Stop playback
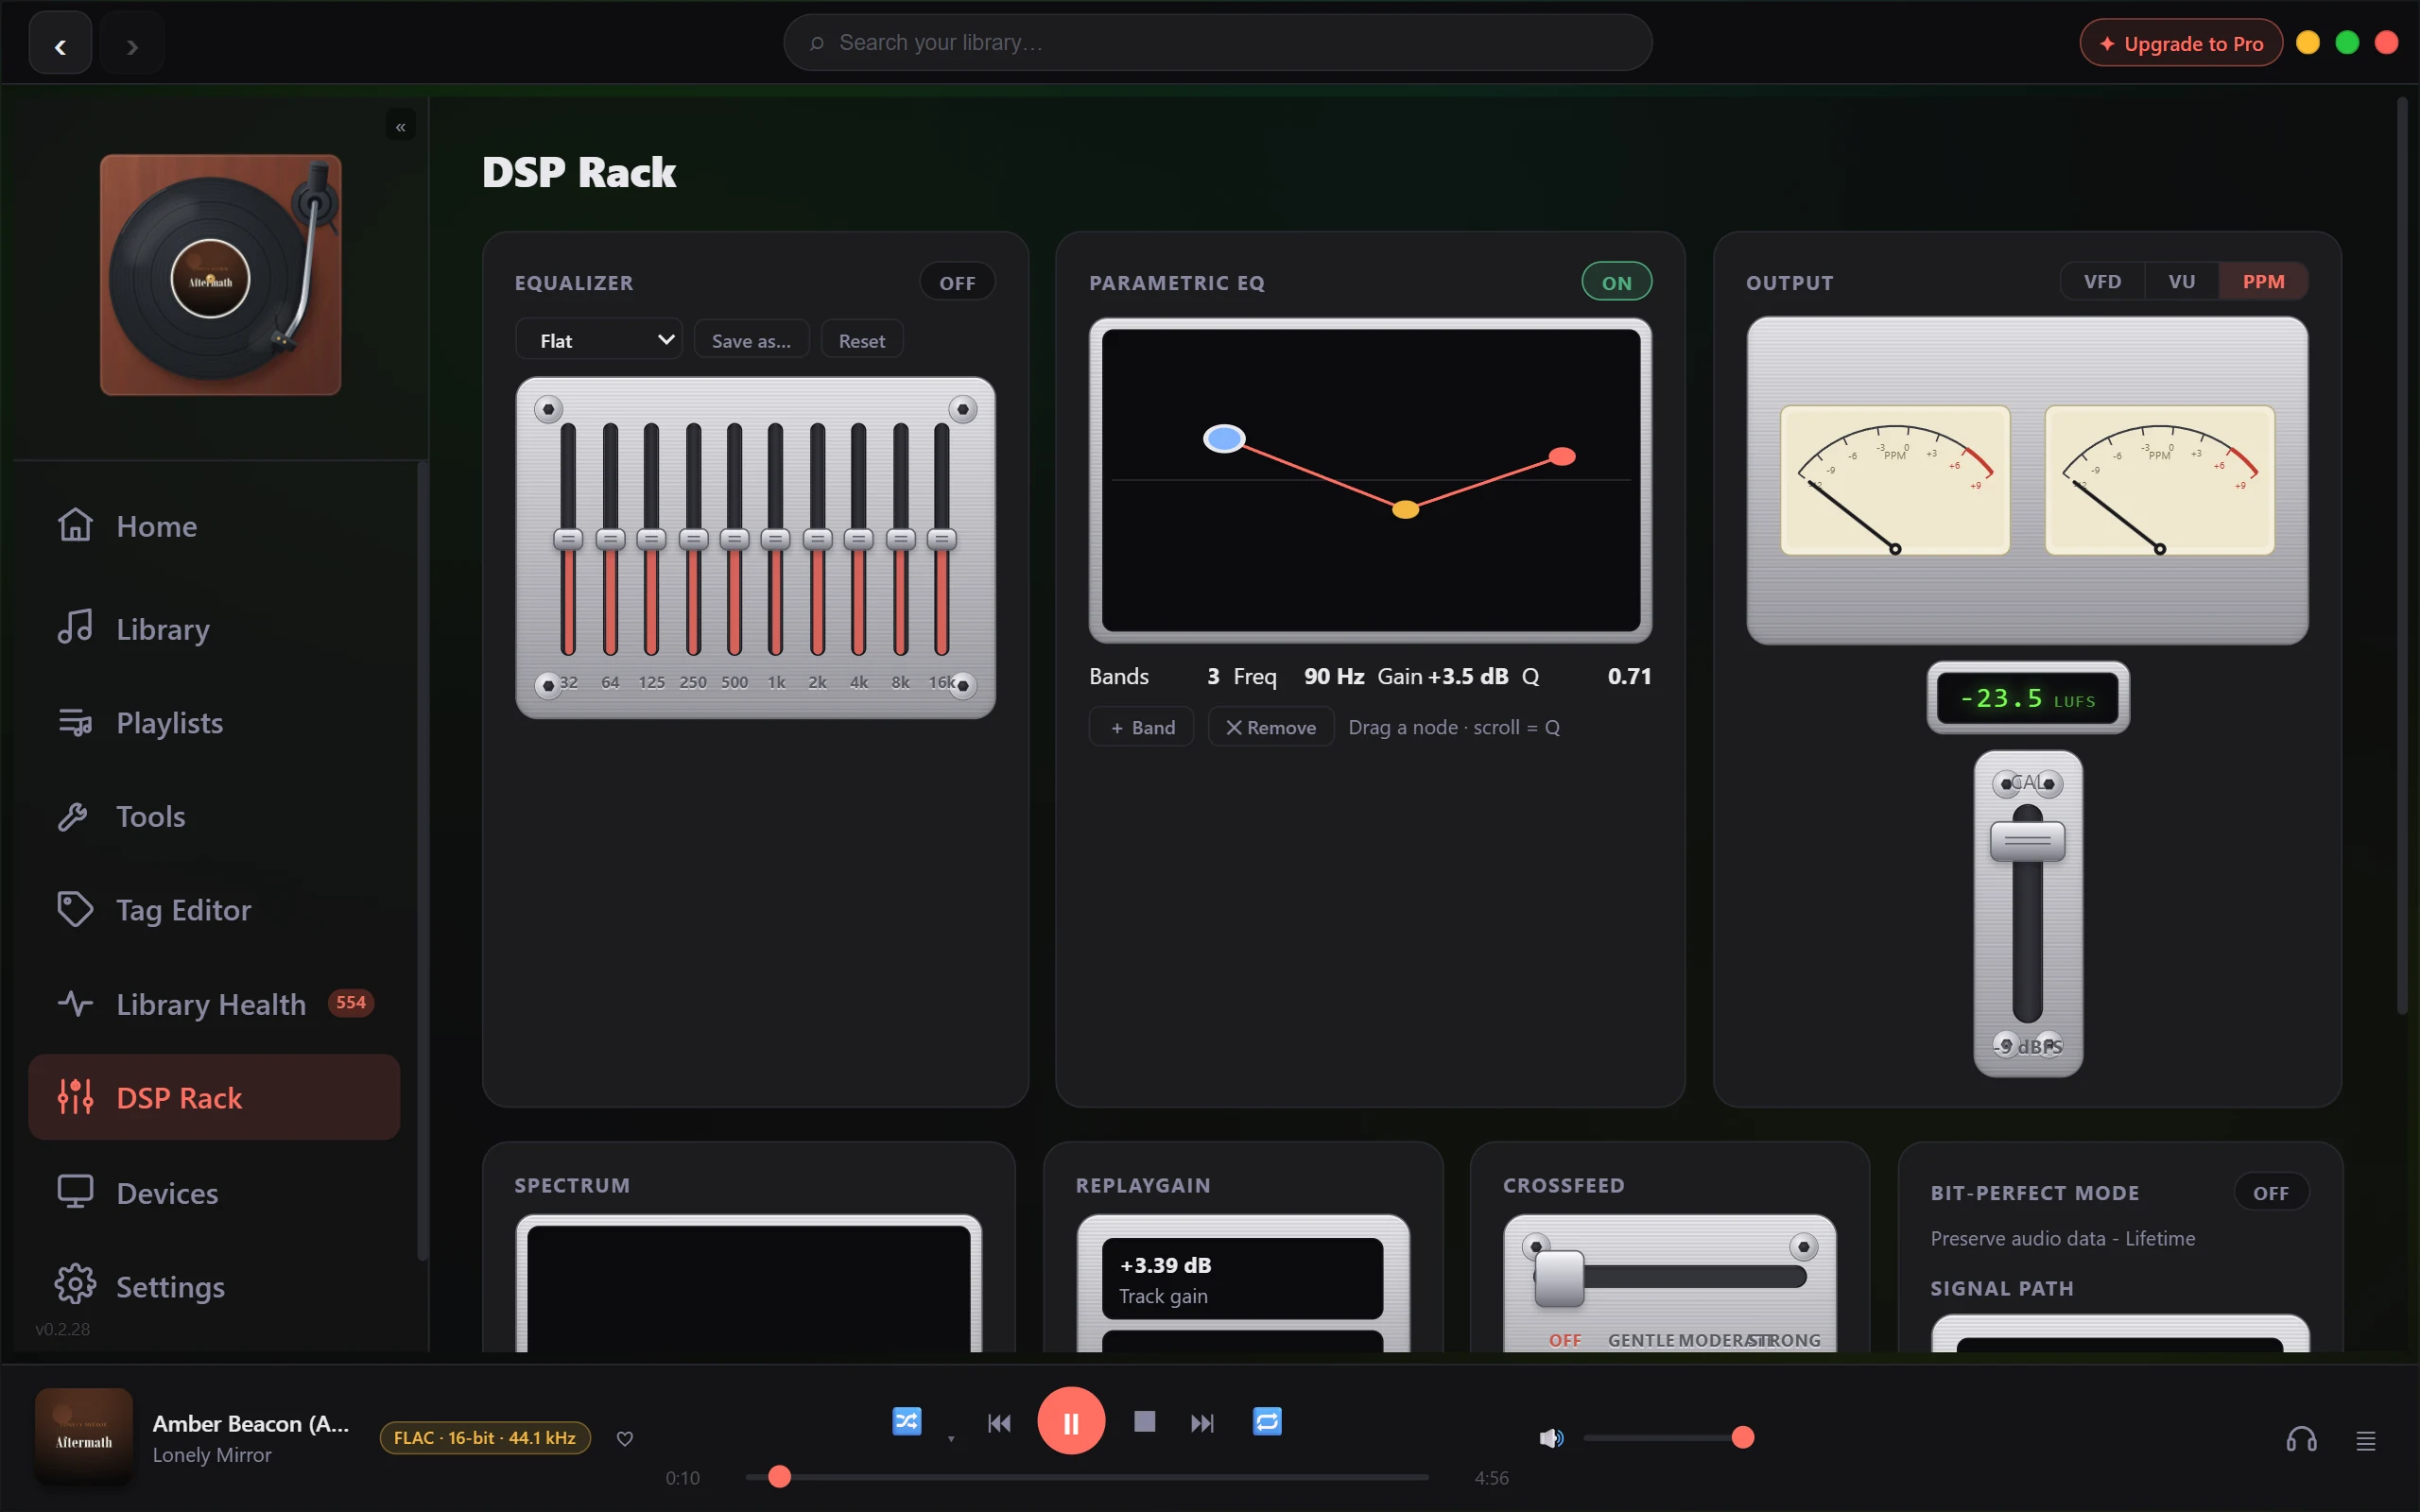Viewport: 2420px width, 1512px height. 1145,1421
